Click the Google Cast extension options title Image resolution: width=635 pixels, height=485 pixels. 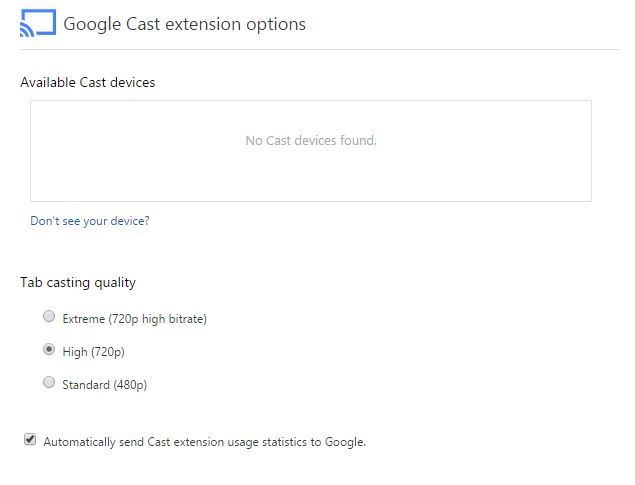[x=185, y=24]
